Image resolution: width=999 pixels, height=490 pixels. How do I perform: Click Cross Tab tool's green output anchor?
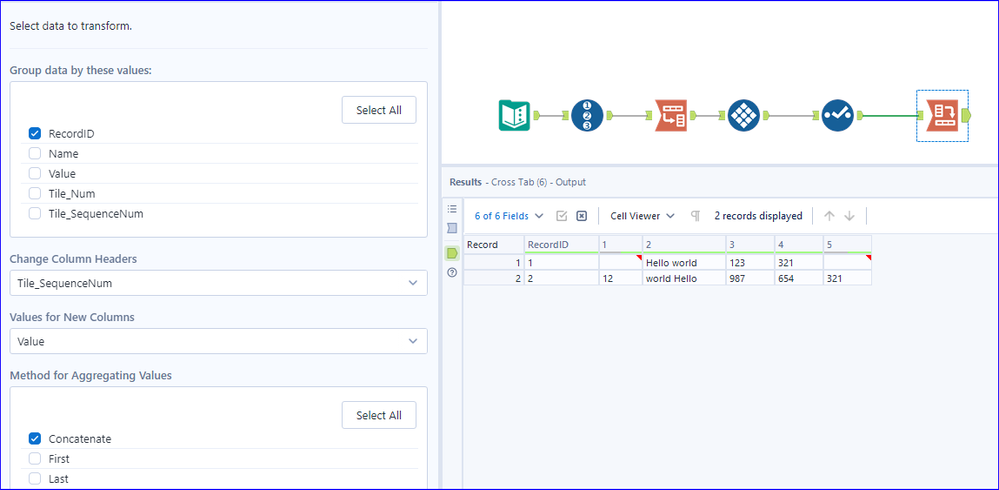(x=965, y=115)
